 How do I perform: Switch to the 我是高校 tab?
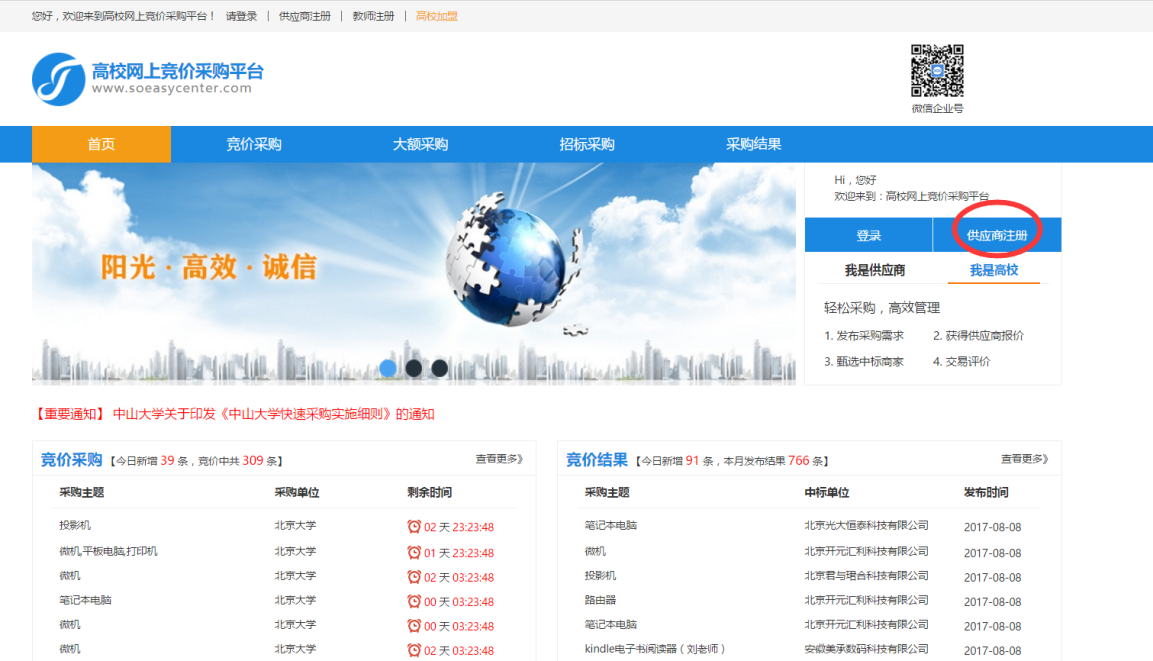pyautogui.click(x=993, y=271)
